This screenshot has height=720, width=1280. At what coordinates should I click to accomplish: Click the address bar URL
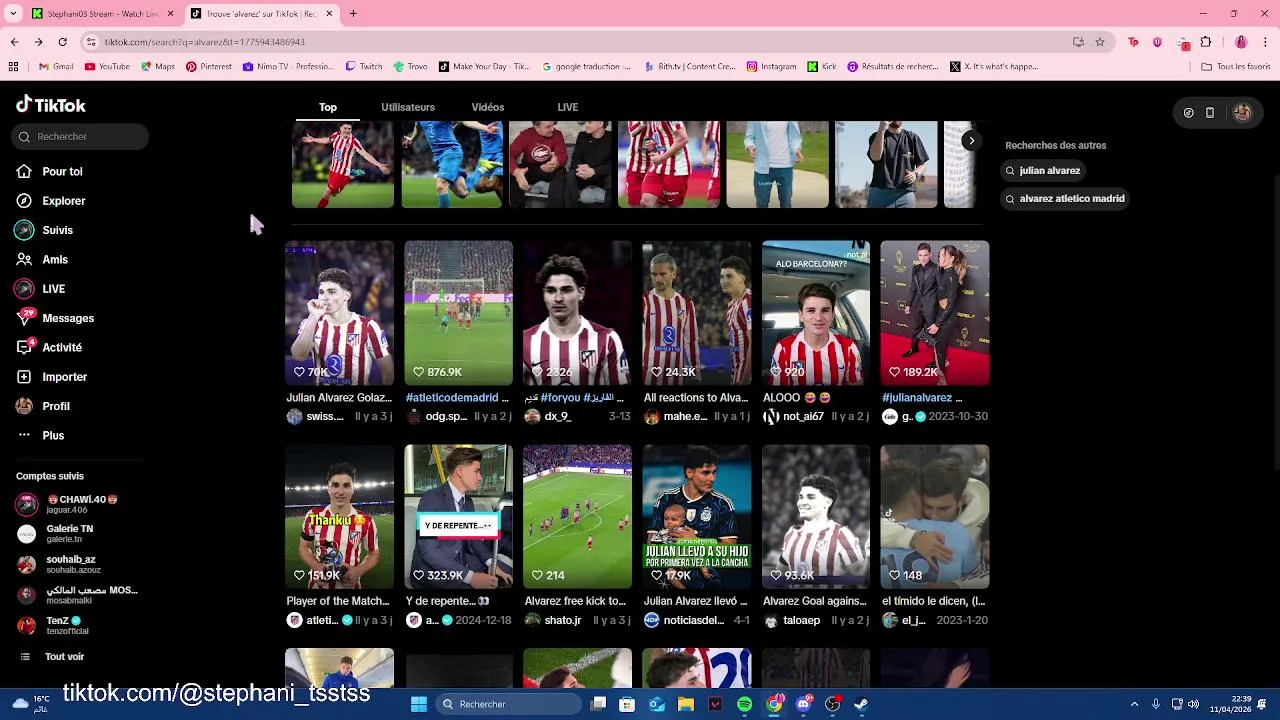click(x=204, y=42)
